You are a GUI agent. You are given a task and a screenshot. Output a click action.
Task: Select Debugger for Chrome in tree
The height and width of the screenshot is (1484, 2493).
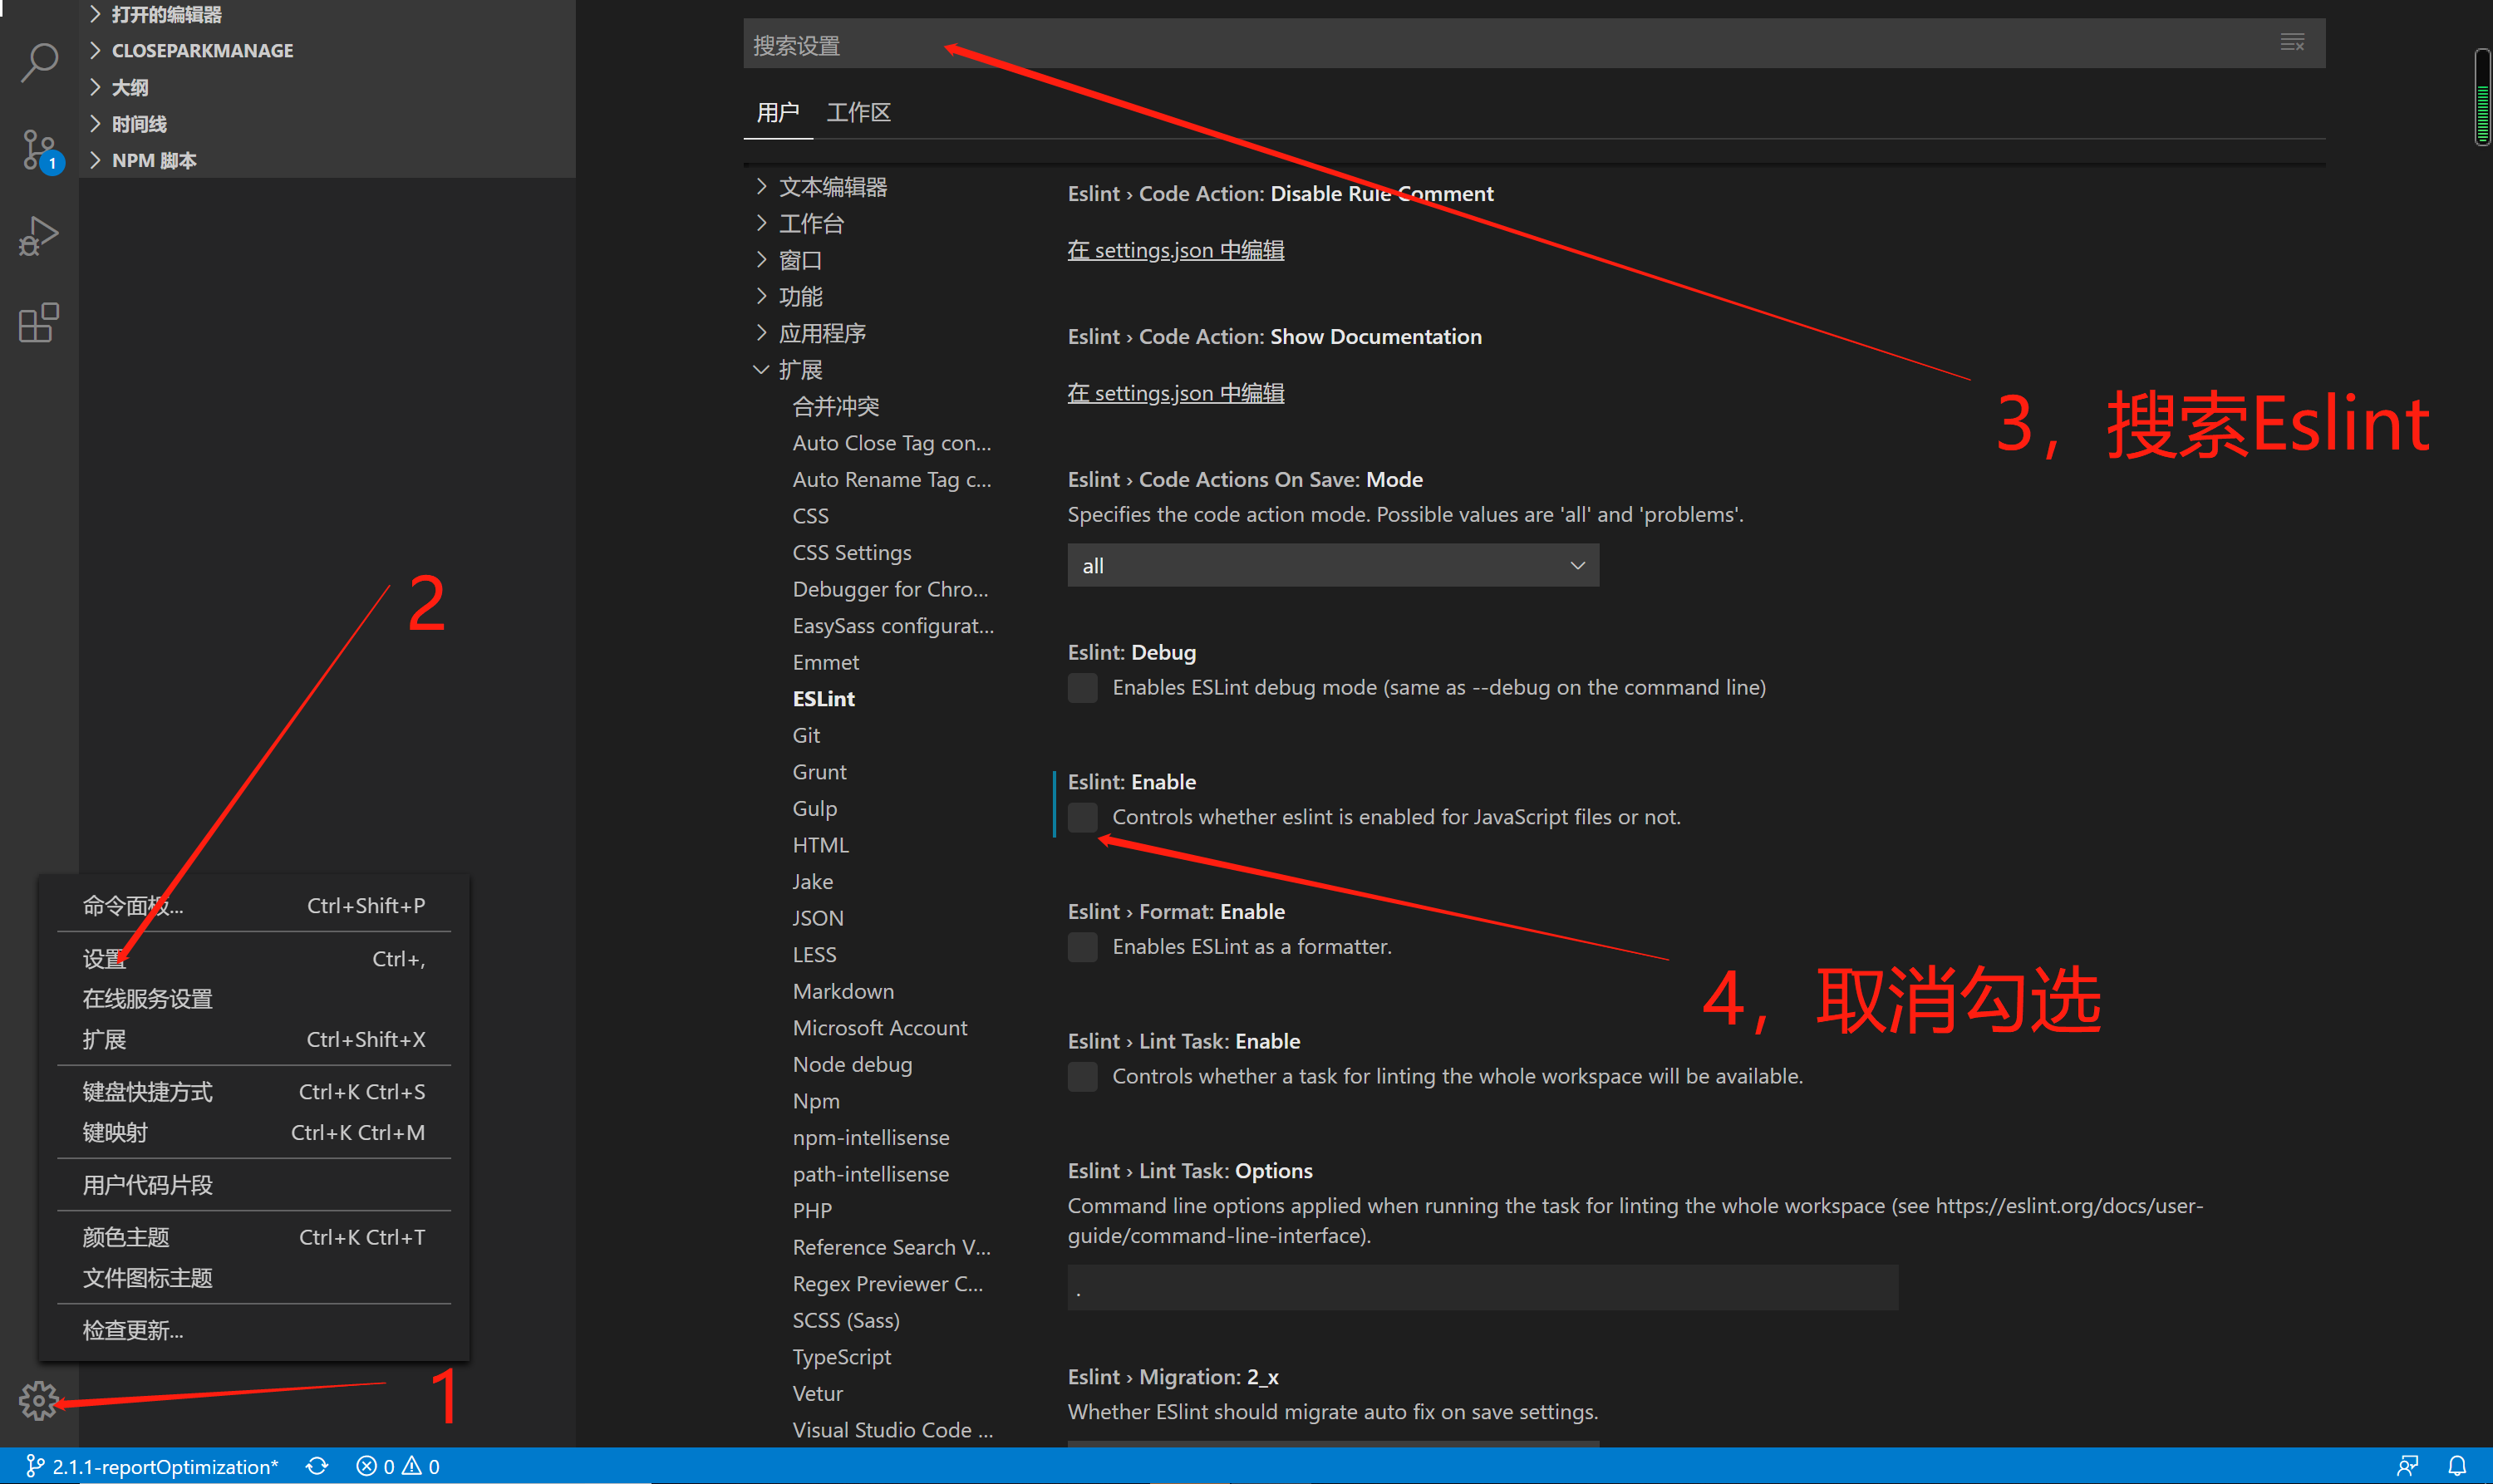point(890,590)
